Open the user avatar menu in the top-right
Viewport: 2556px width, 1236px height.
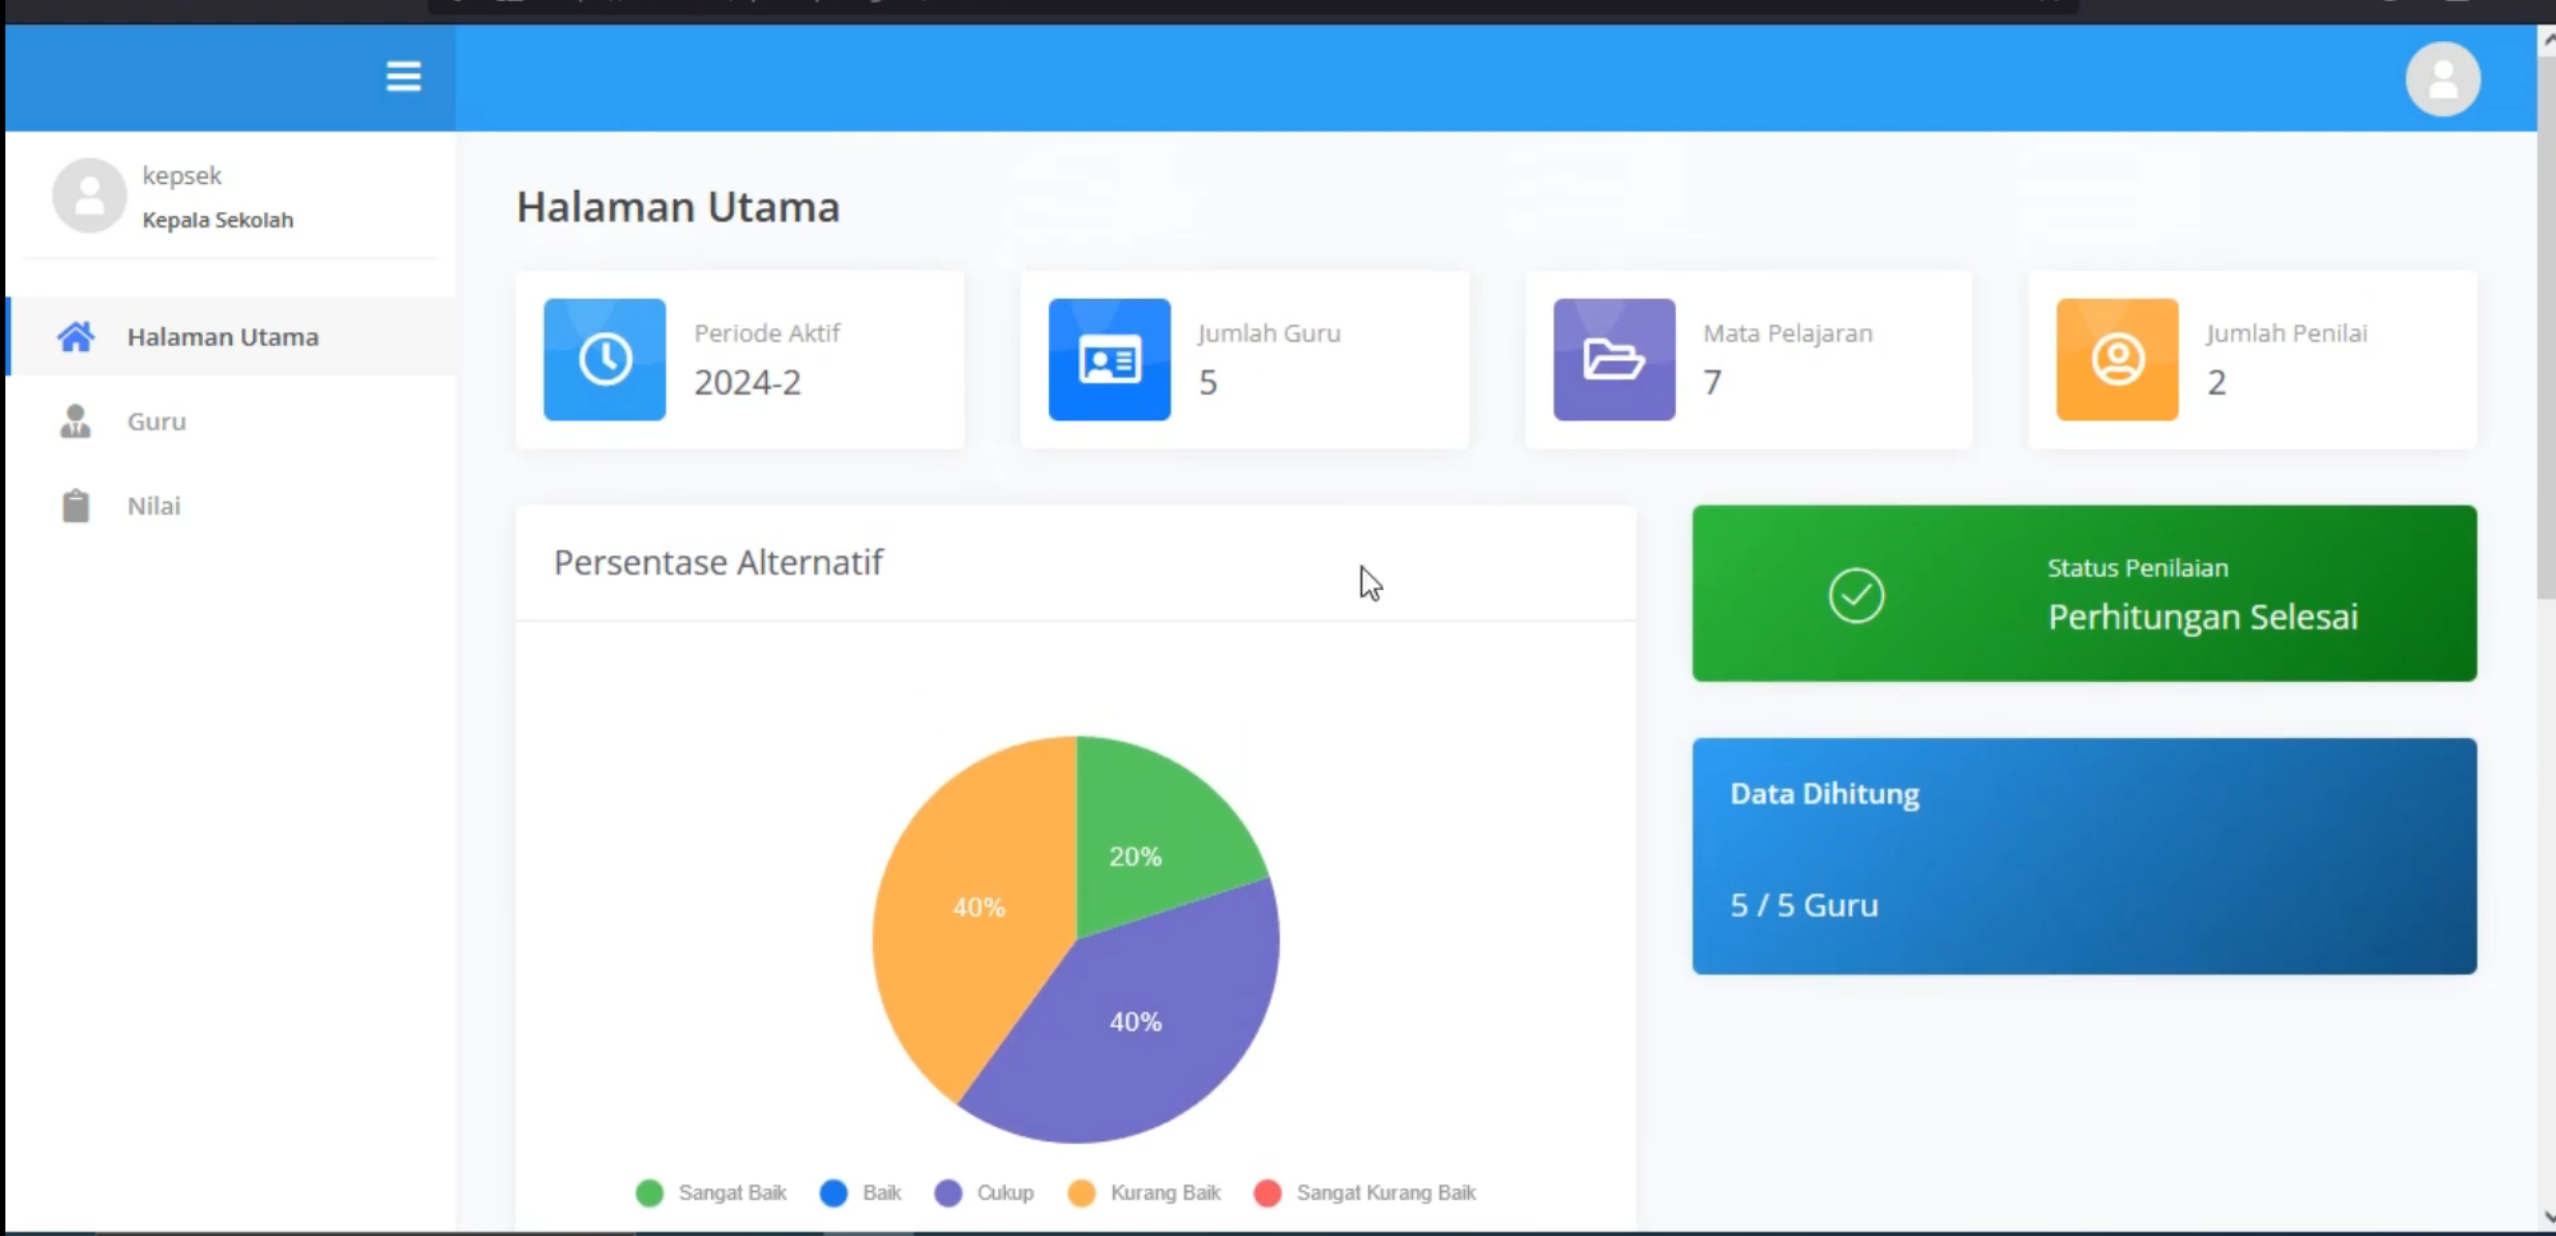(x=2442, y=79)
